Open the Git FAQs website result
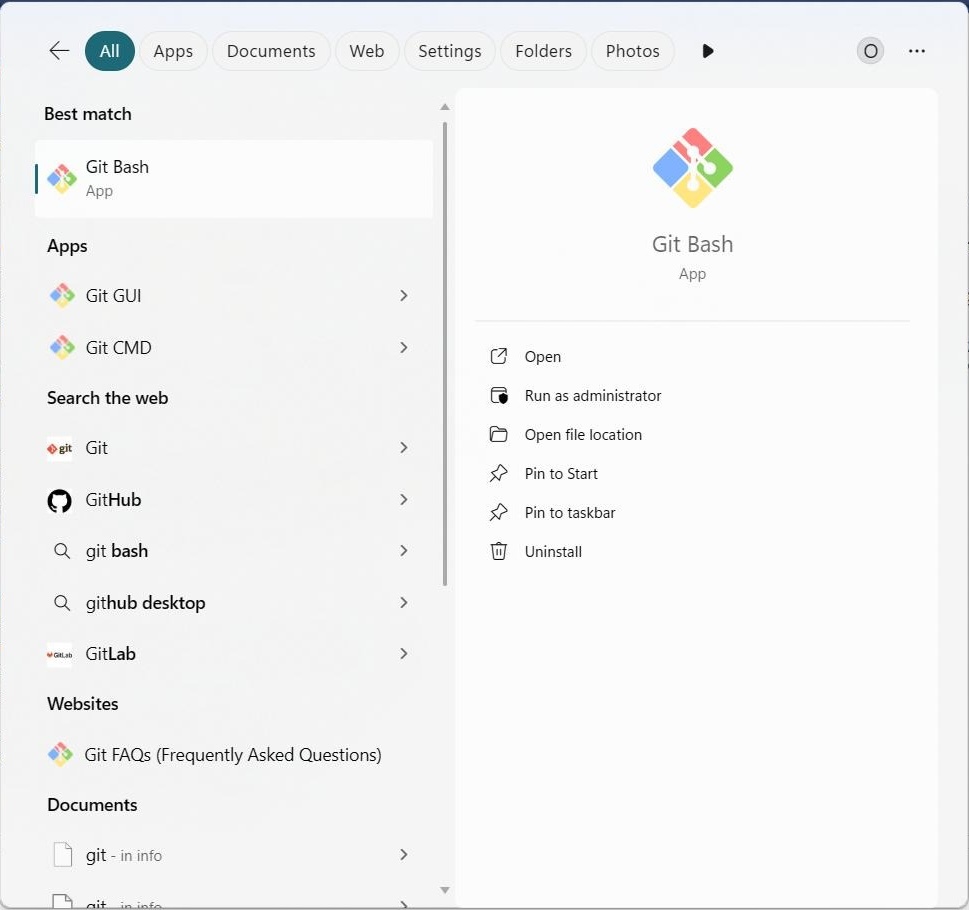 pyautogui.click(x=233, y=755)
